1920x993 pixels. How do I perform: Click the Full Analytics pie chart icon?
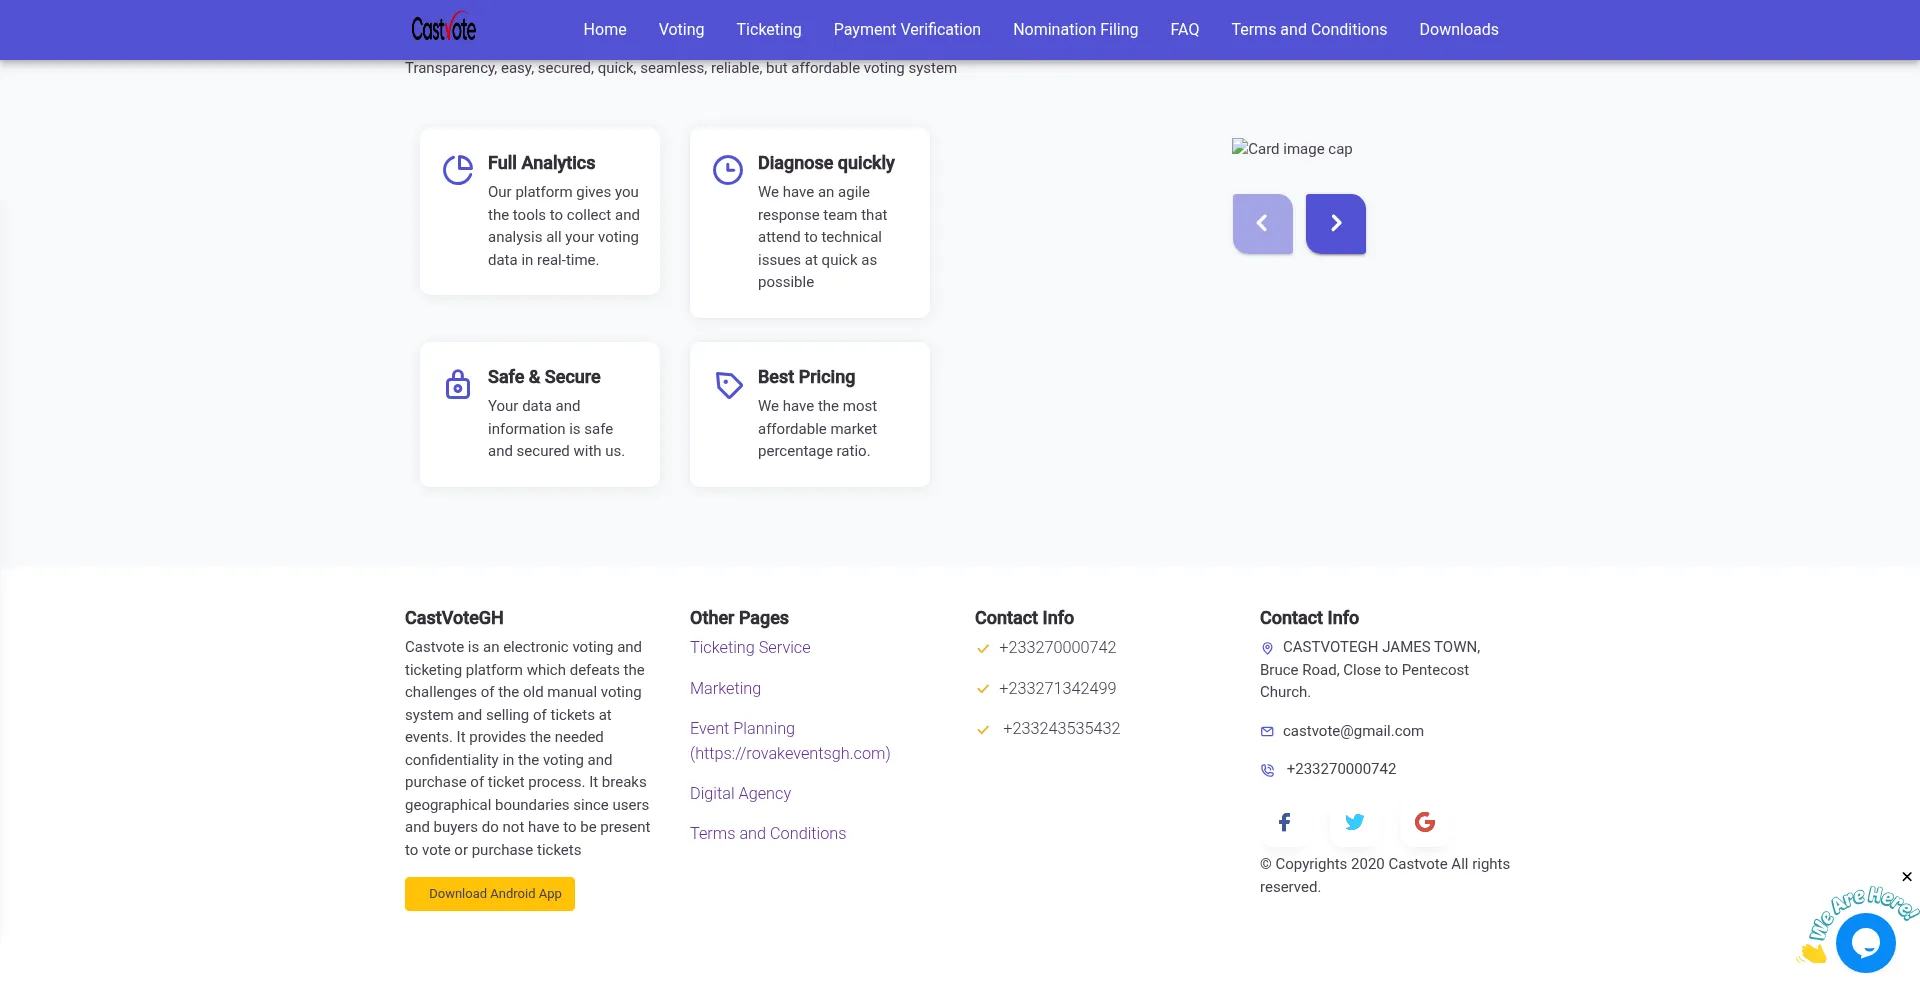coord(458,170)
